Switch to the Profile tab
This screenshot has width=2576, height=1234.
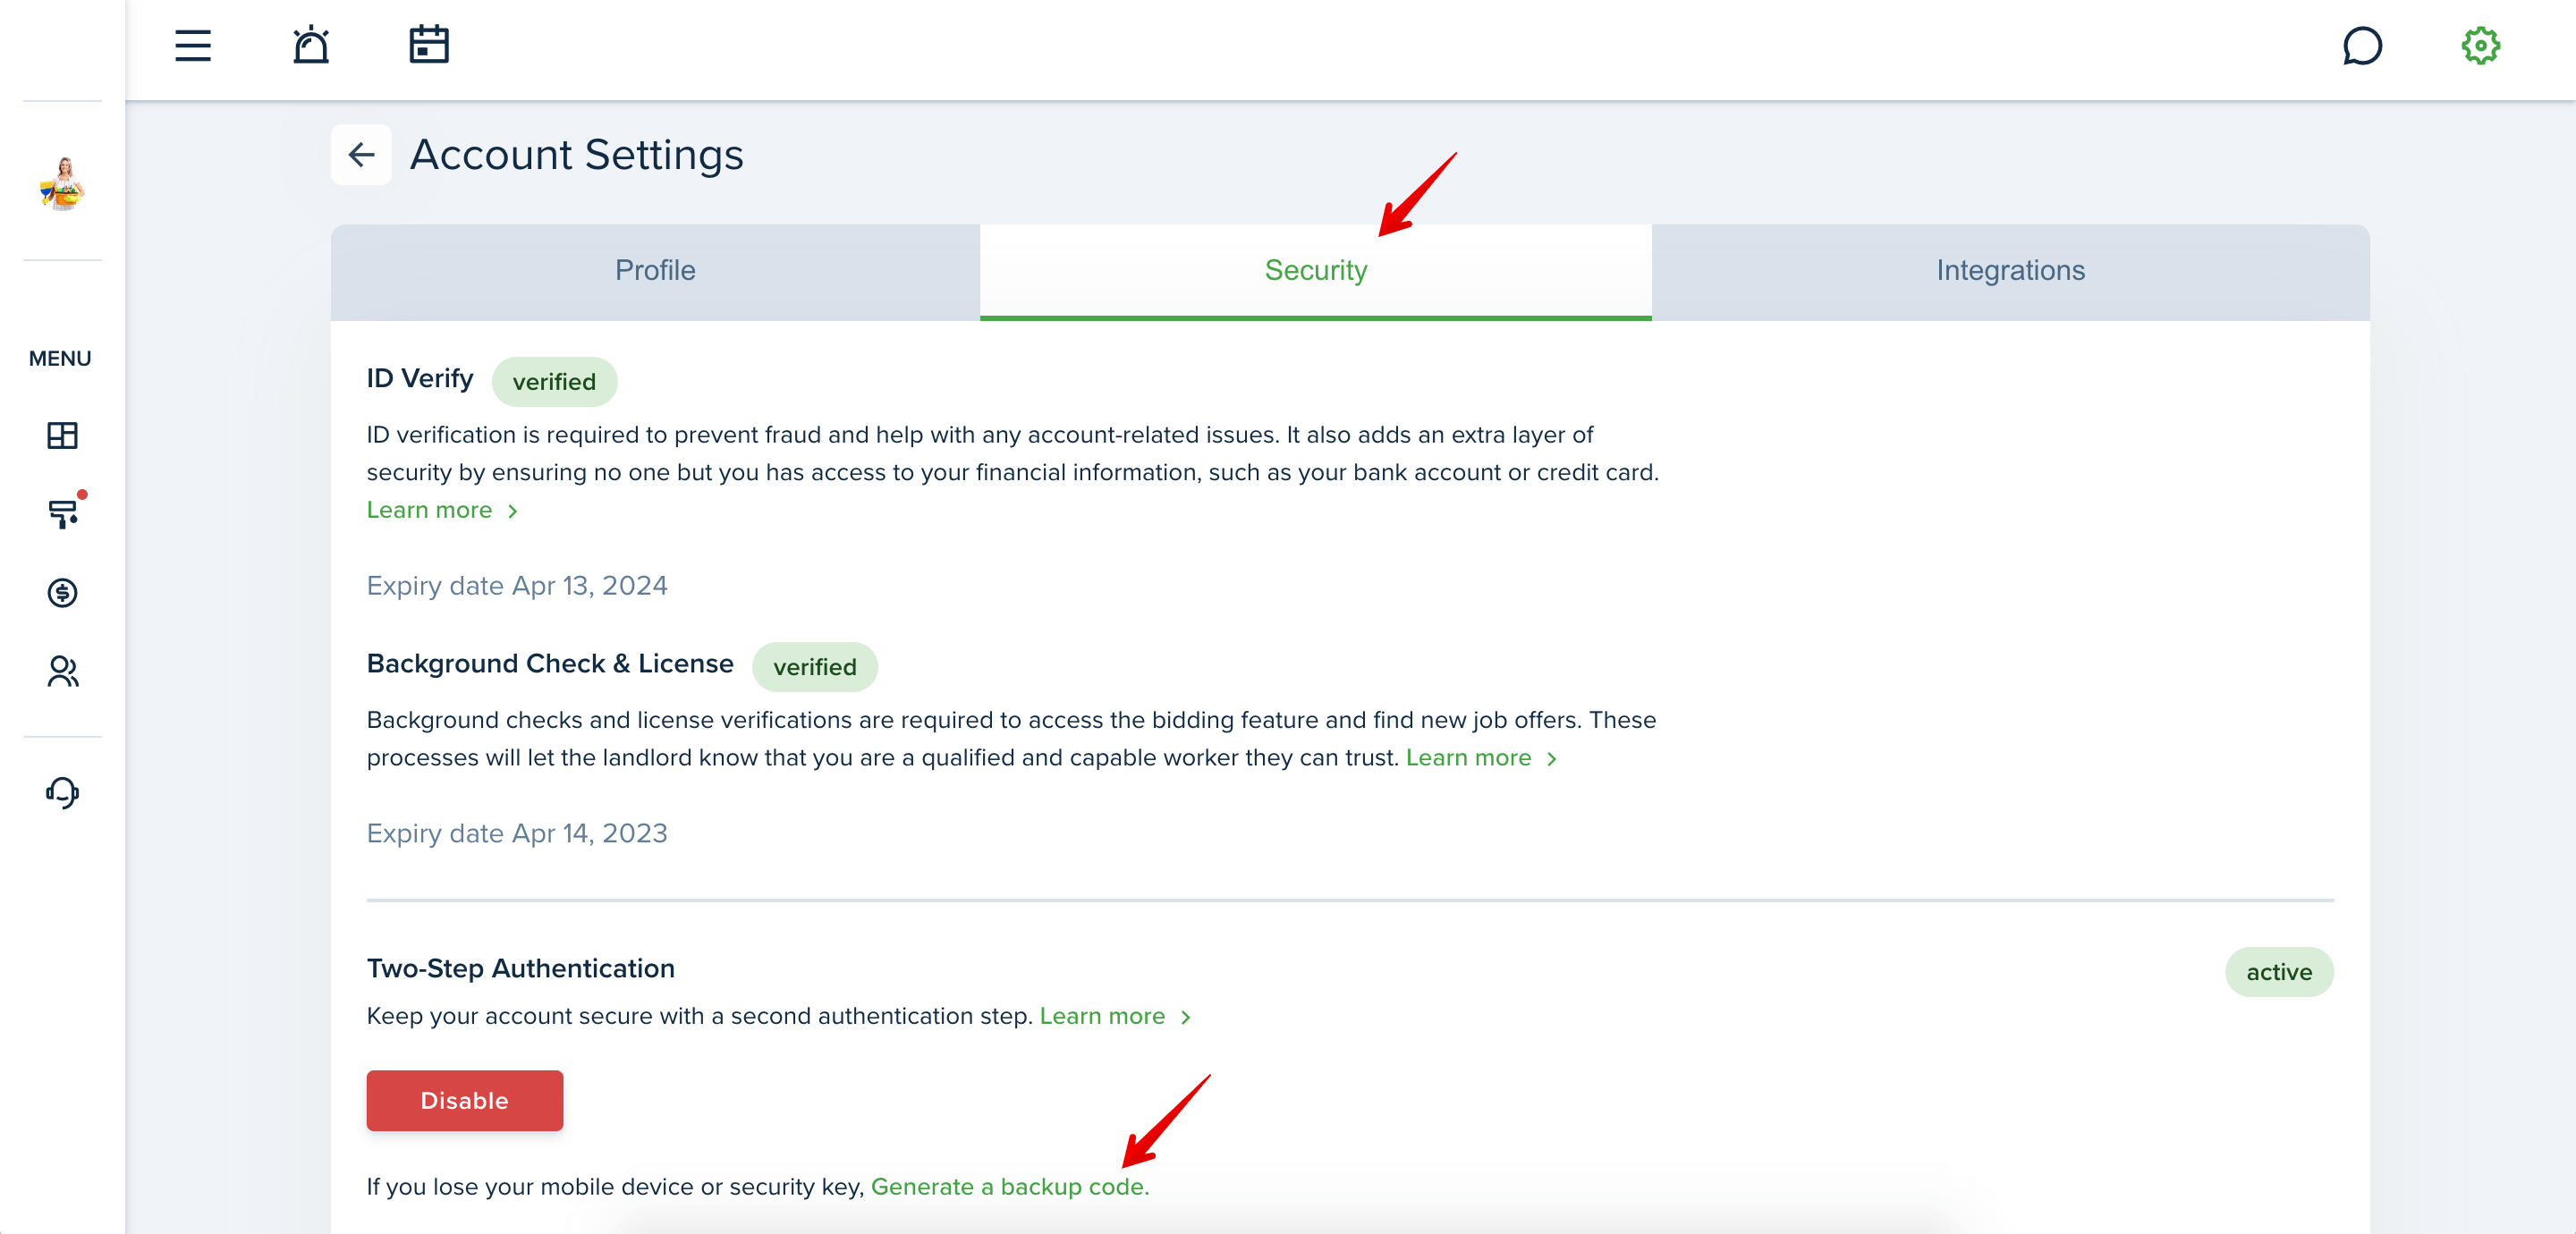coord(655,271)
